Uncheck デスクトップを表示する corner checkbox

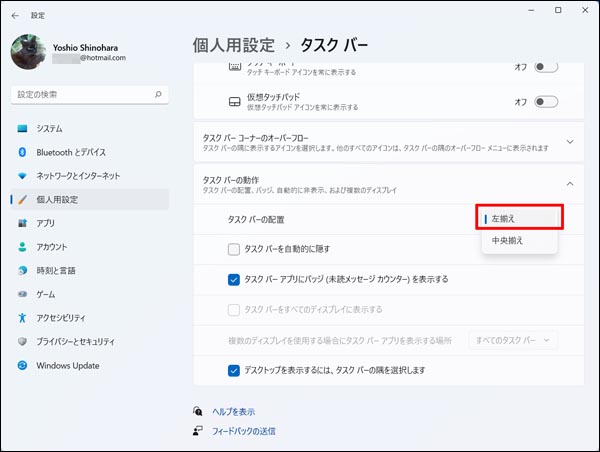(233, 370)
